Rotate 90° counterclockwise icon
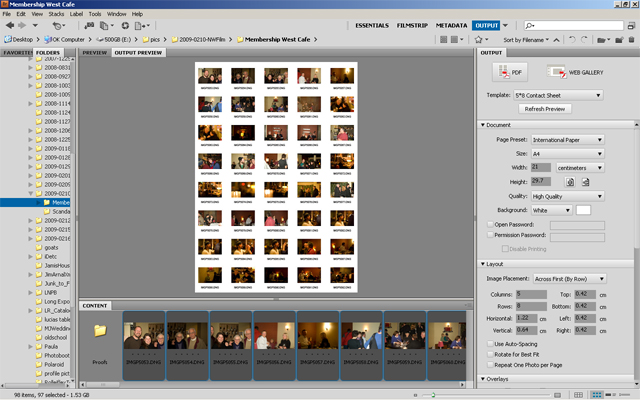This screenshot has width=640, height=400. [x=572, y=40]
